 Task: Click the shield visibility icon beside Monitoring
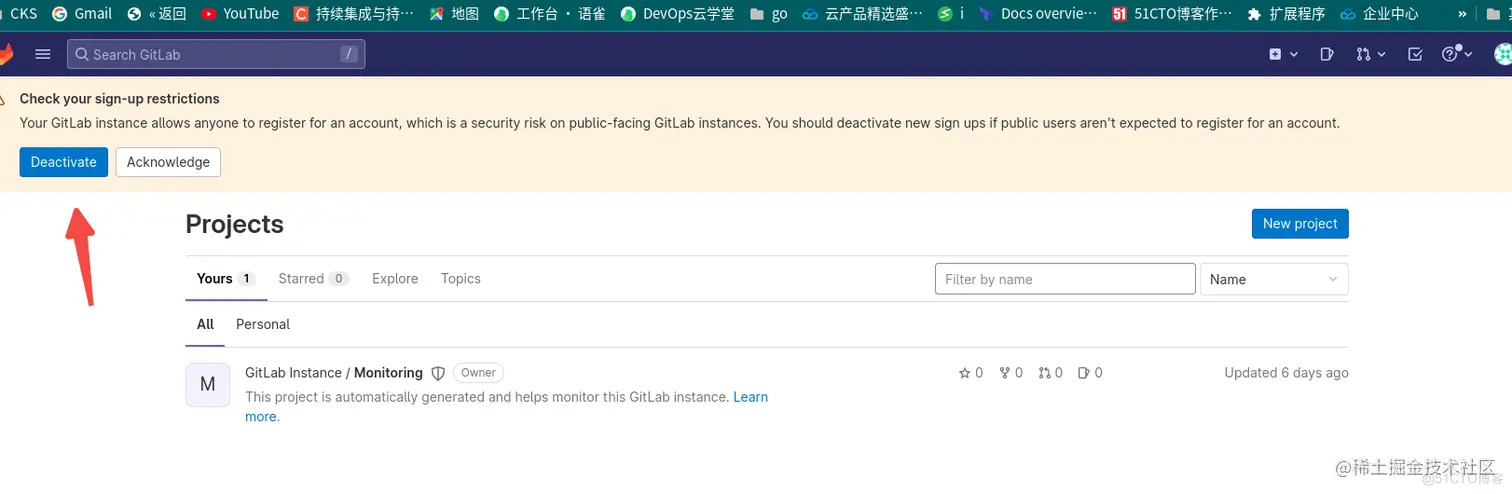(438, 373)
